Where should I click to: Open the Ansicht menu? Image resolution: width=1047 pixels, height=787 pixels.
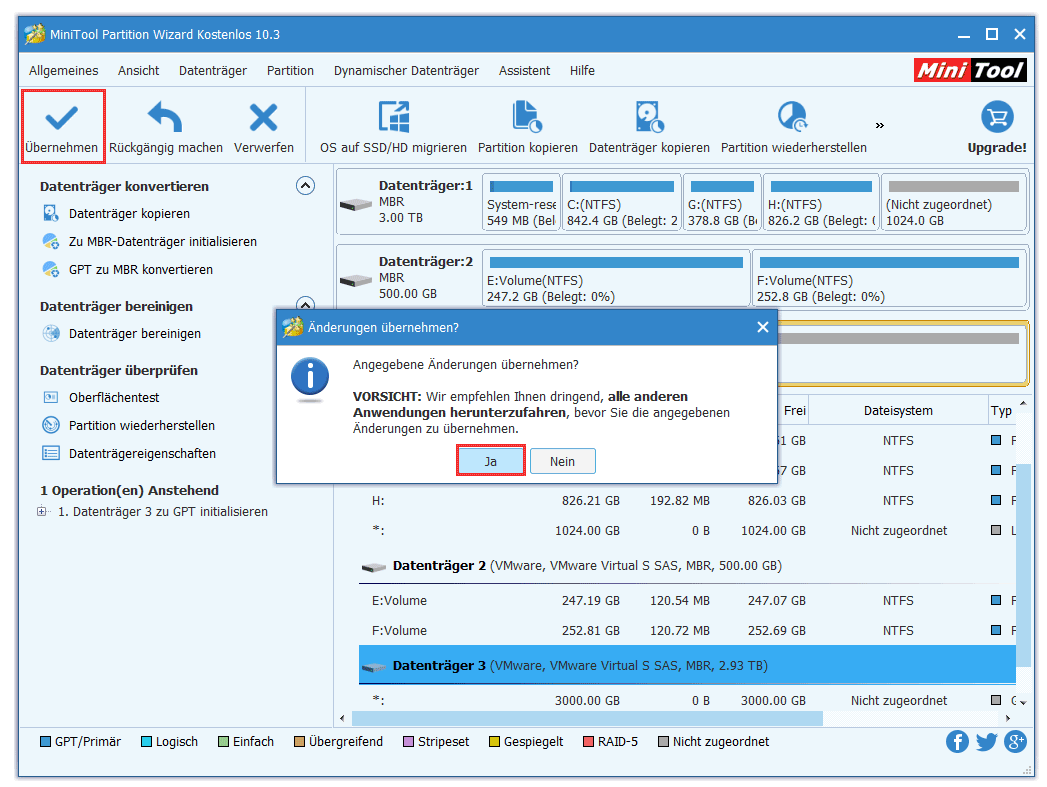tap(138, 71)
